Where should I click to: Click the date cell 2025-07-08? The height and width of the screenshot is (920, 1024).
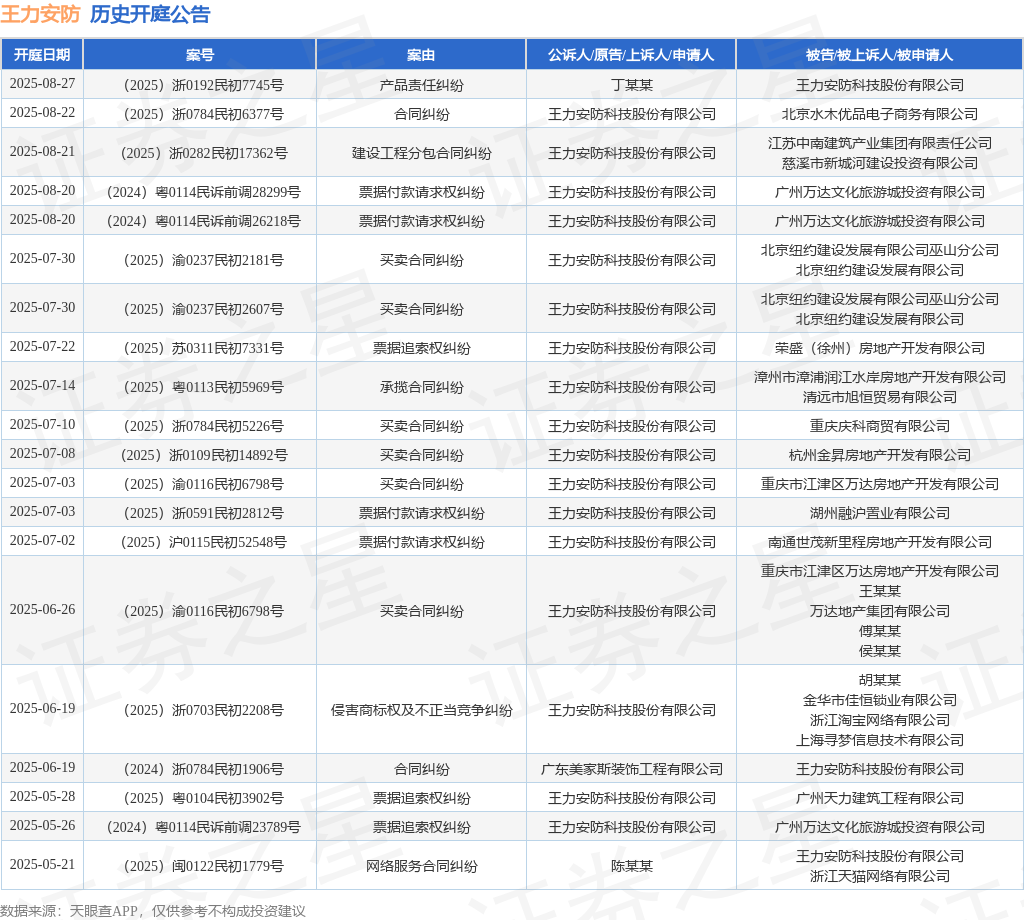[42, 453]
